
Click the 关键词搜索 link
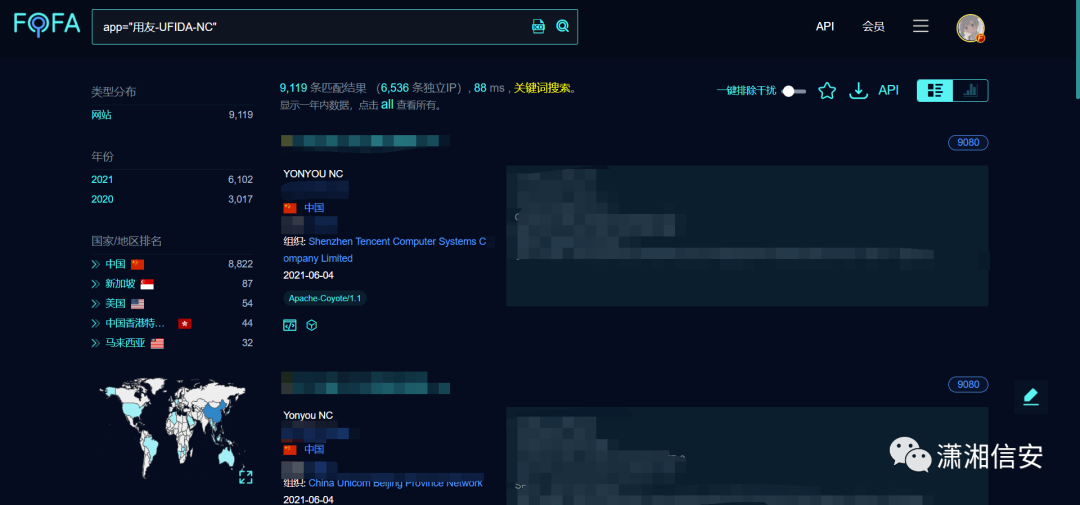[542, 88]
